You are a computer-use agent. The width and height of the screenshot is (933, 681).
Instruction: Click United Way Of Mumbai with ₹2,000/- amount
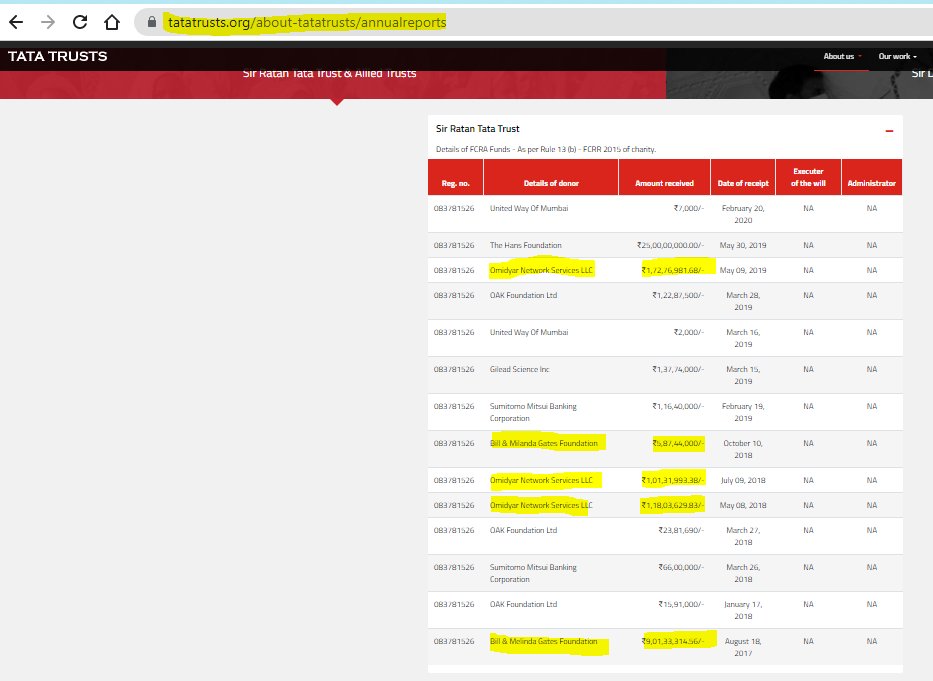click(x=529, y=332)
